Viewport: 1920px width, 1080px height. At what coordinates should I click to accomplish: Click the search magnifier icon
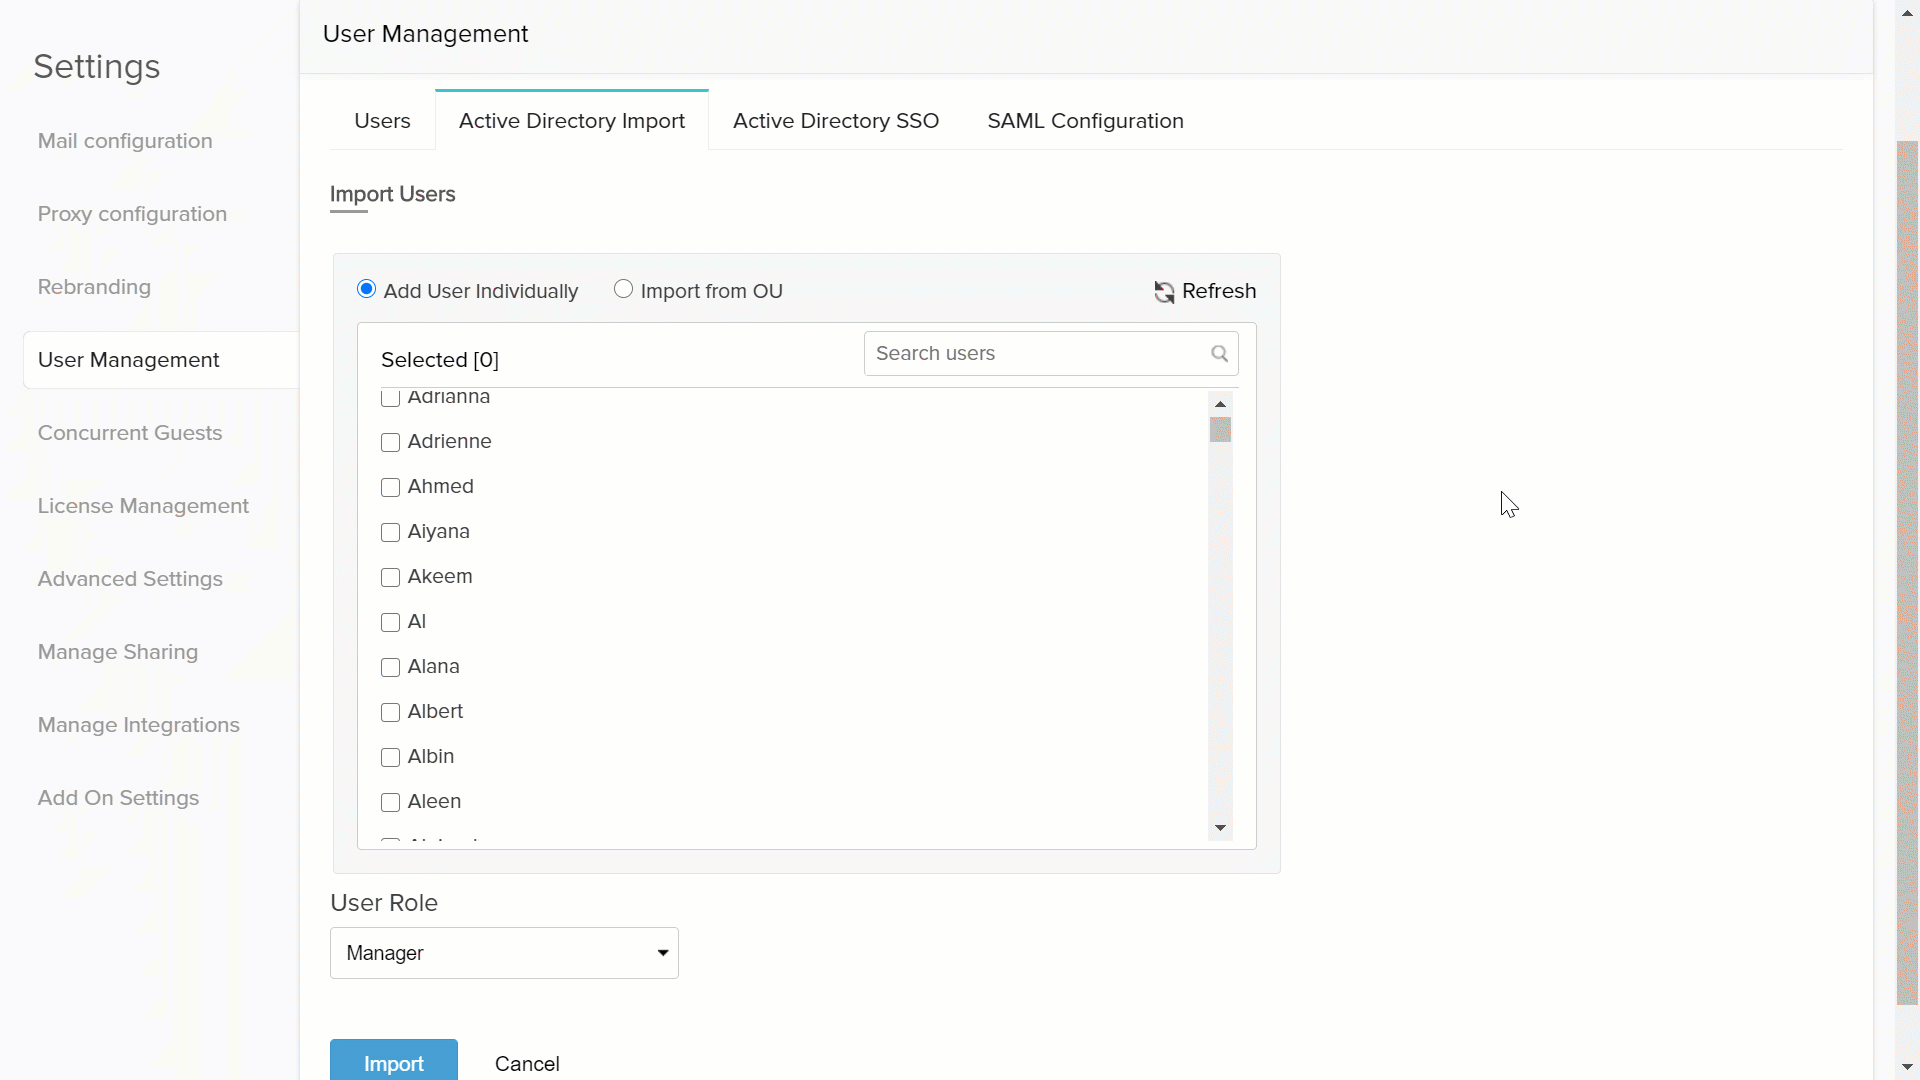click(x=1219, y=354)
